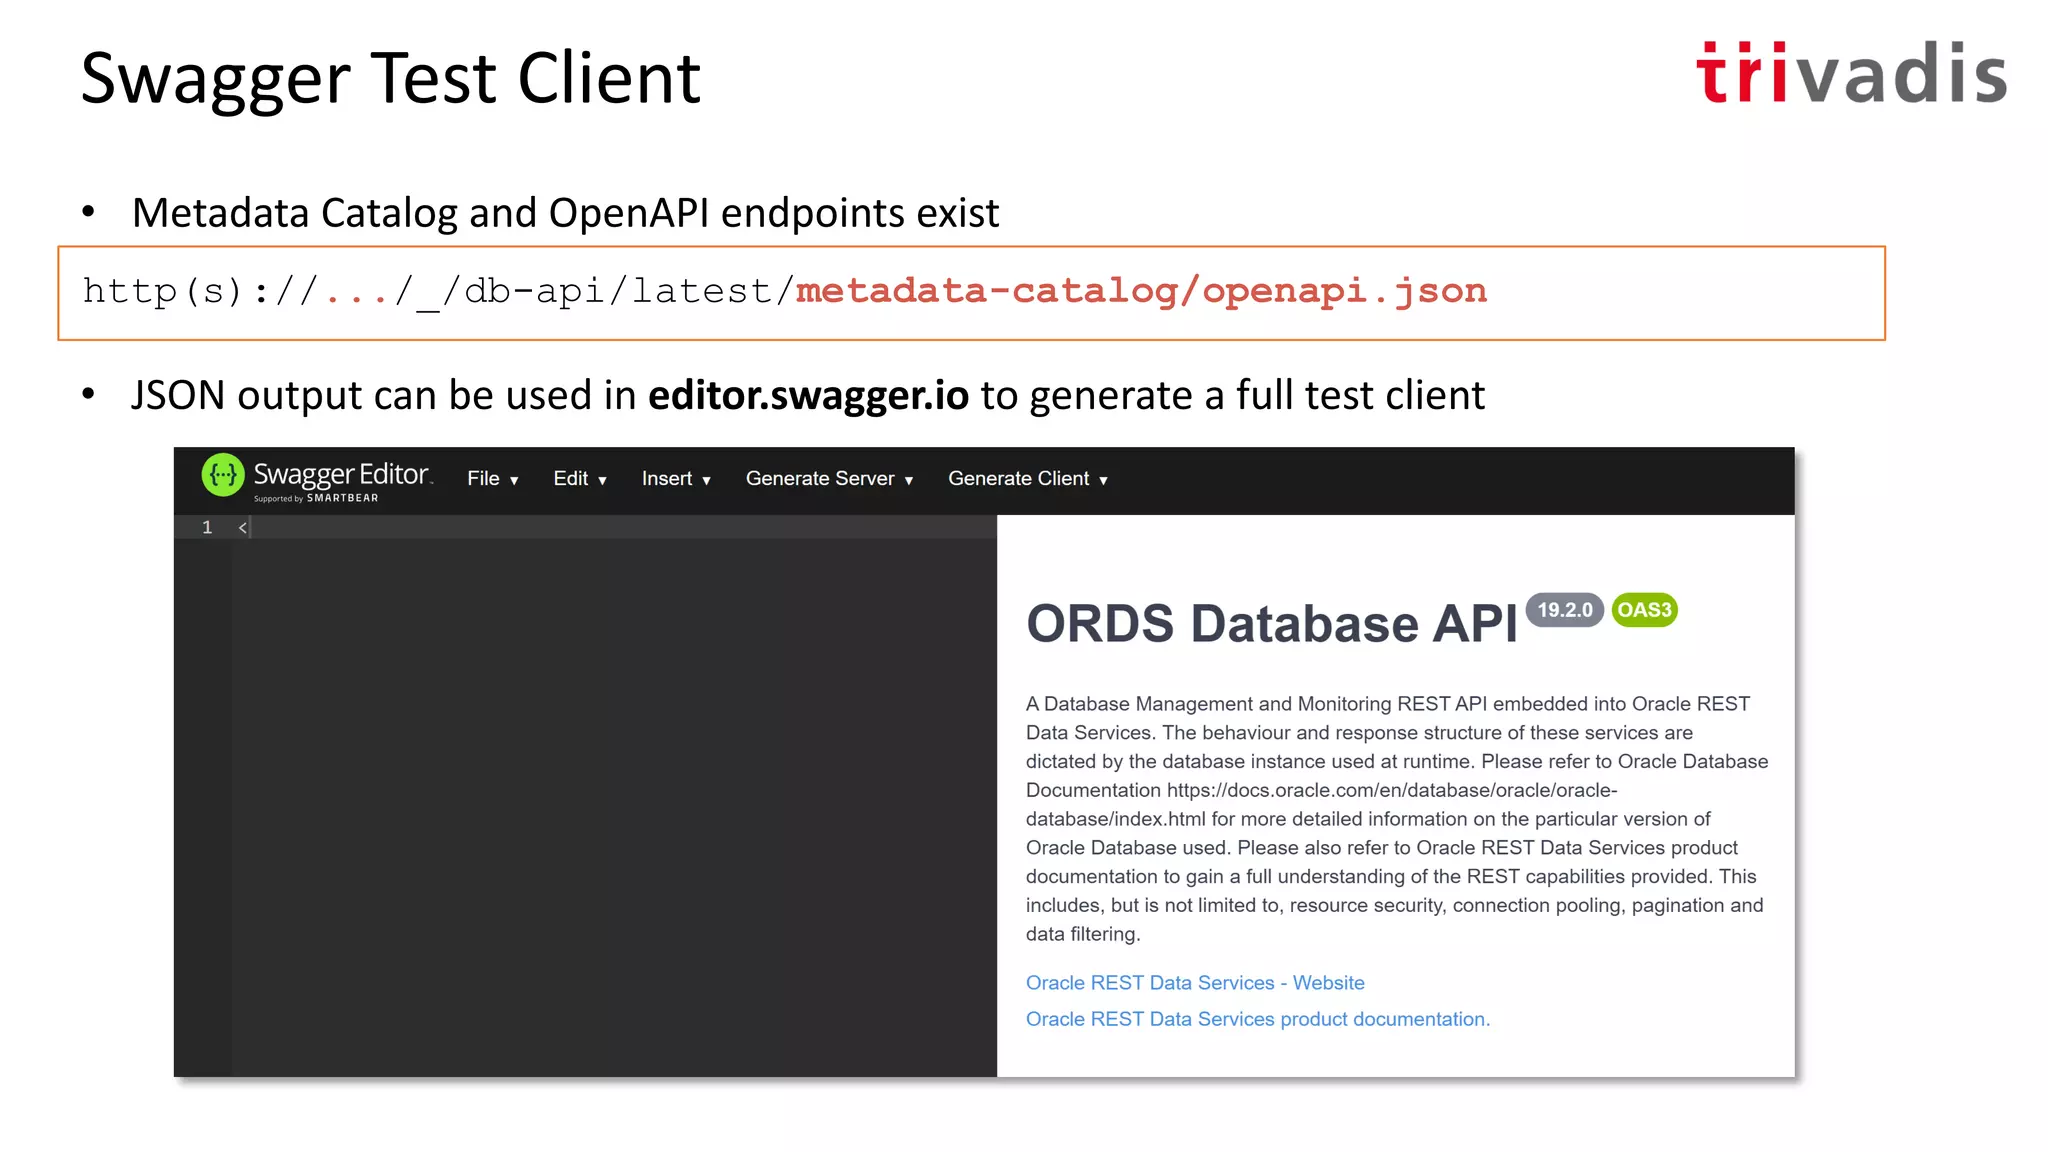2048x1152 pixels.
Task: Click the ORDS Database API title
Action: [1271, 624]
